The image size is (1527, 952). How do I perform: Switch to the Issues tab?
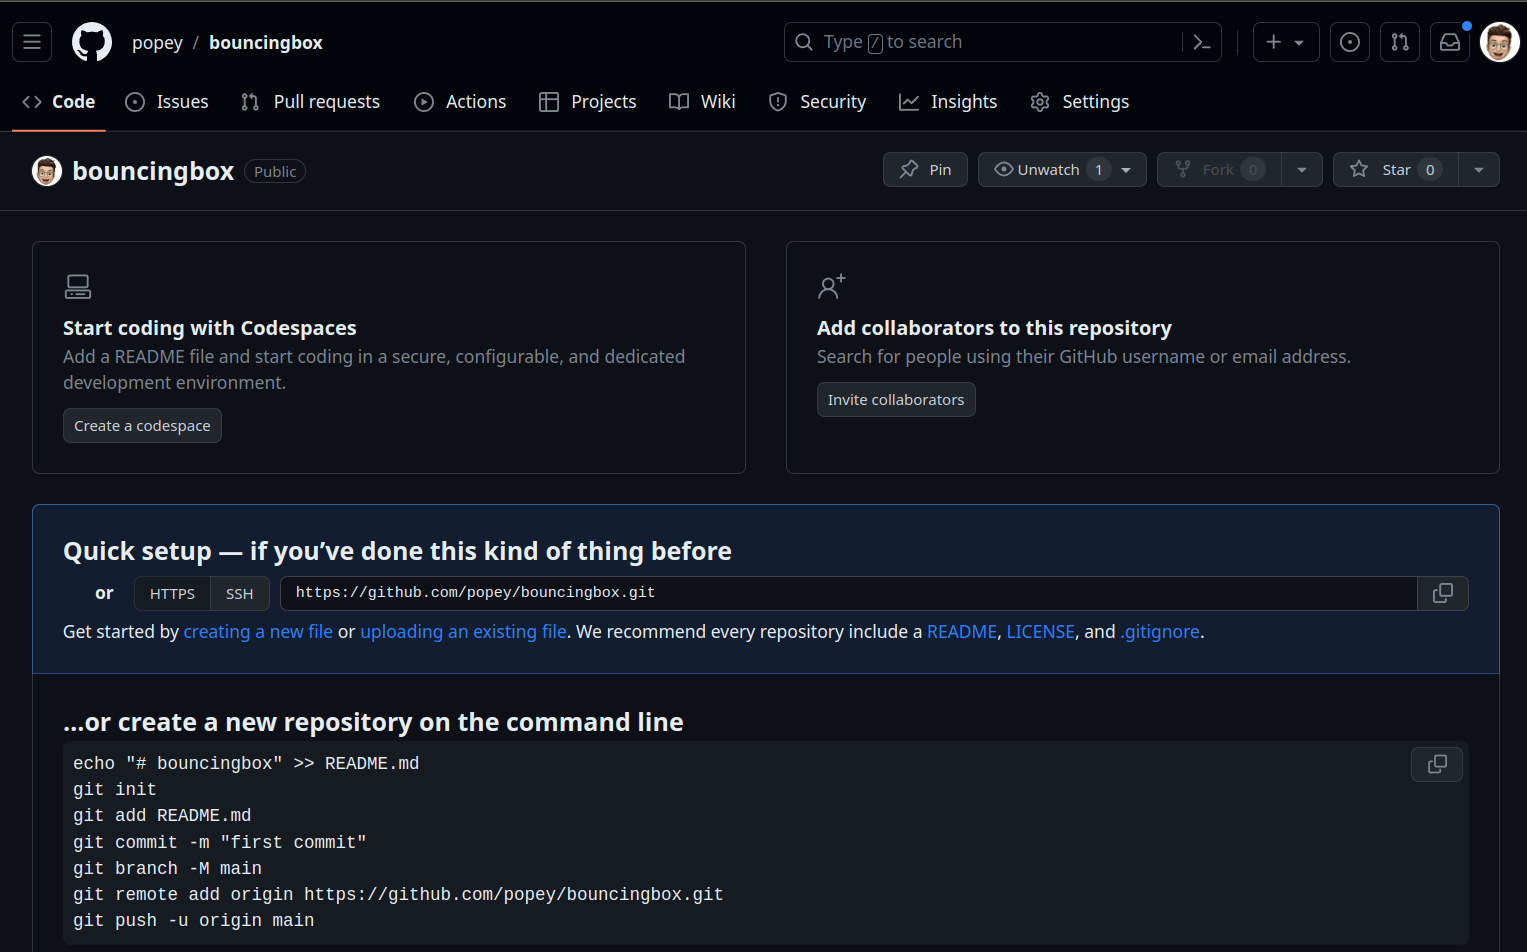coord(167,102)
